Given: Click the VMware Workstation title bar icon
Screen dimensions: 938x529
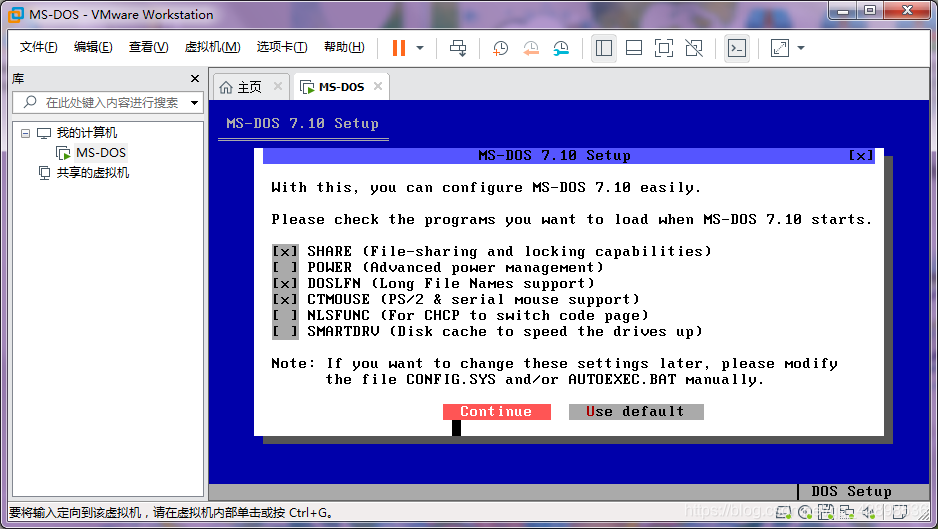Looking at the screenshot, I should [16, 14].
